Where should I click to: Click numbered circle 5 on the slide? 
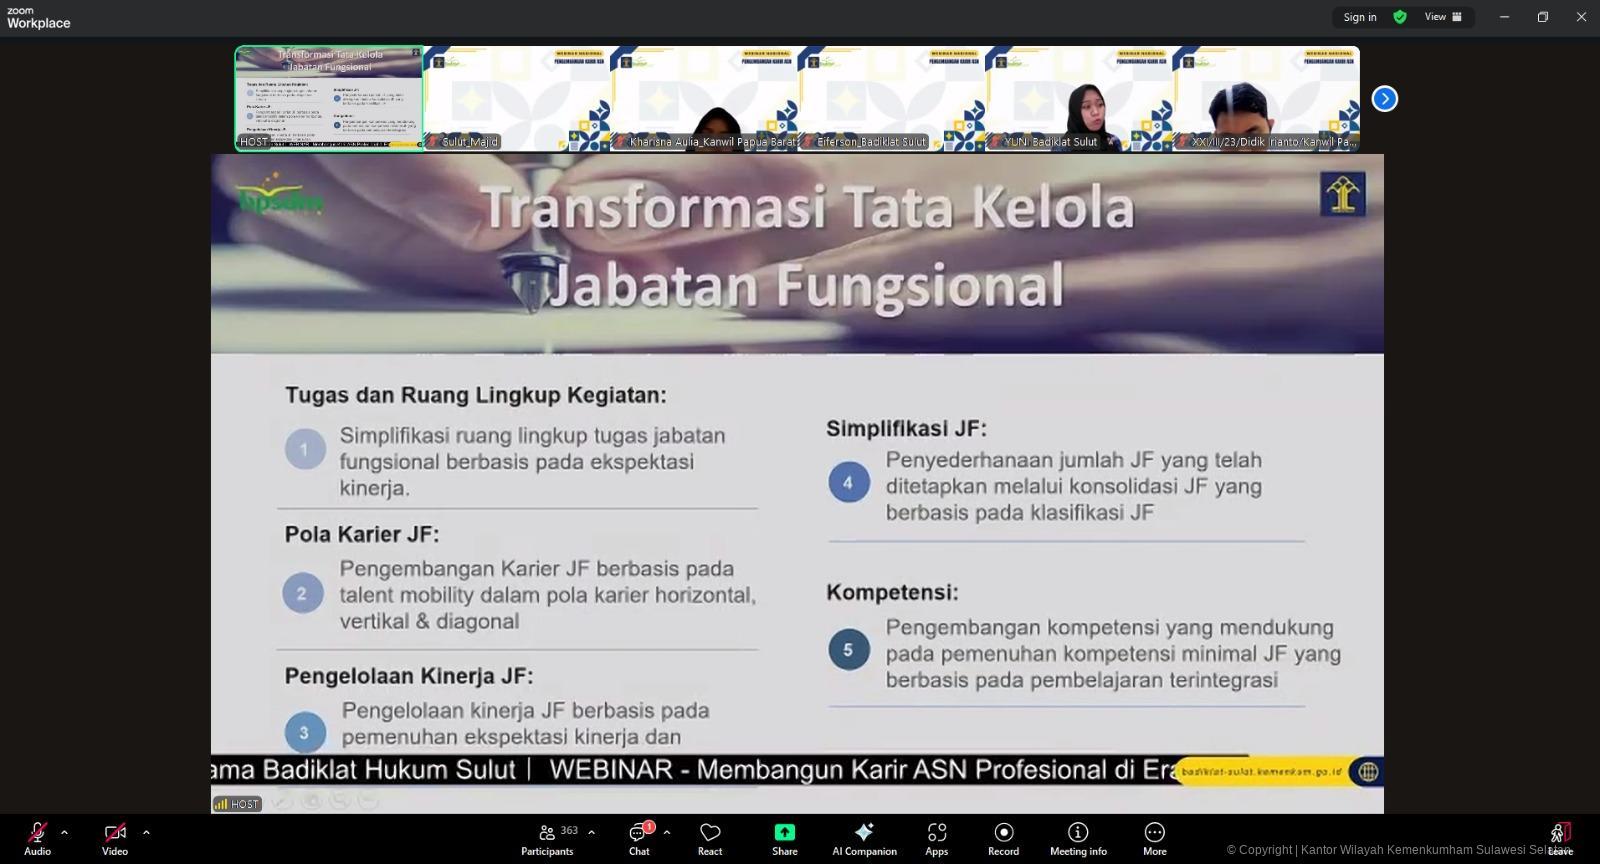pos(848,649)
